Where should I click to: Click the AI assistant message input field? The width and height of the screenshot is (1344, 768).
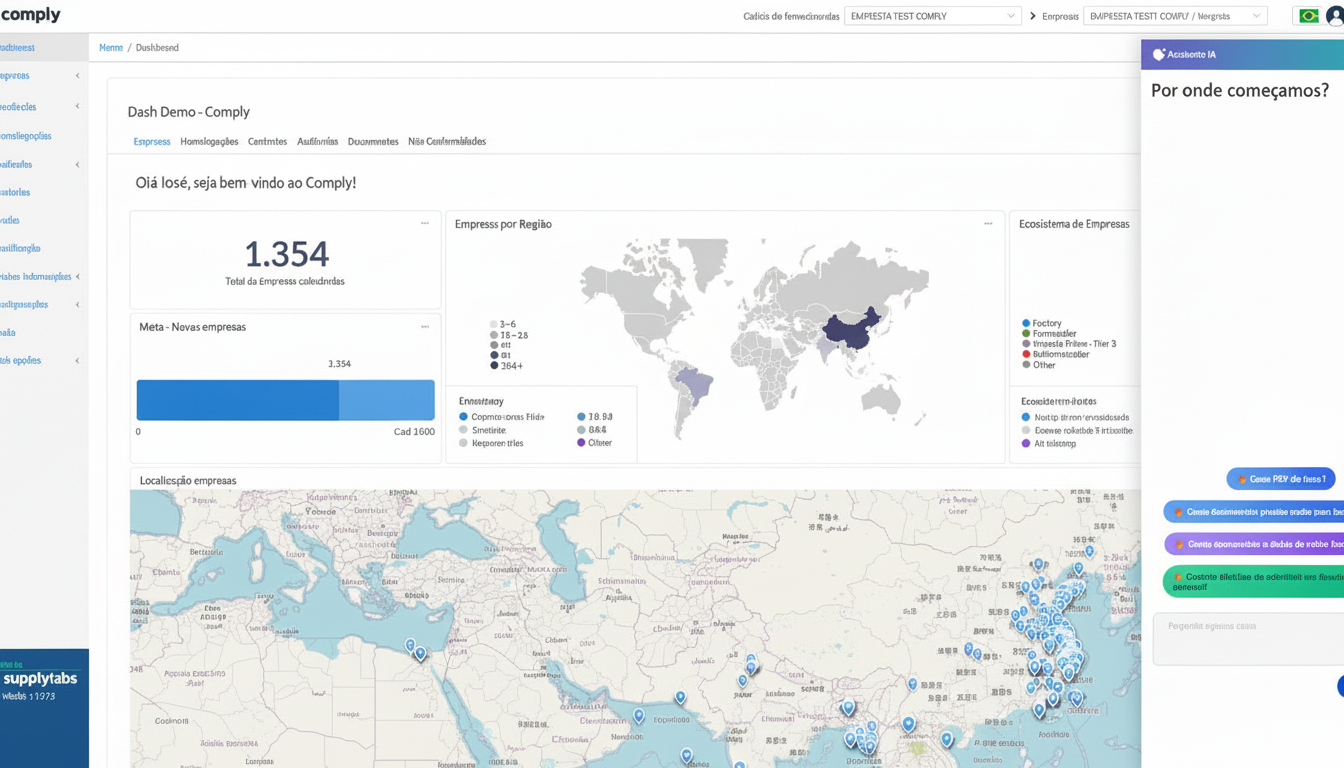click(x=1245, y=638)
